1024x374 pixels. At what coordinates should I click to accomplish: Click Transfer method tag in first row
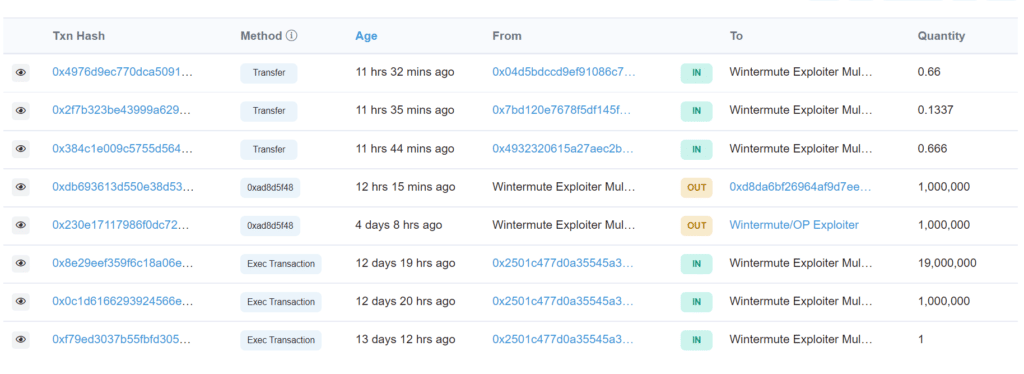[x=268, y=73]
